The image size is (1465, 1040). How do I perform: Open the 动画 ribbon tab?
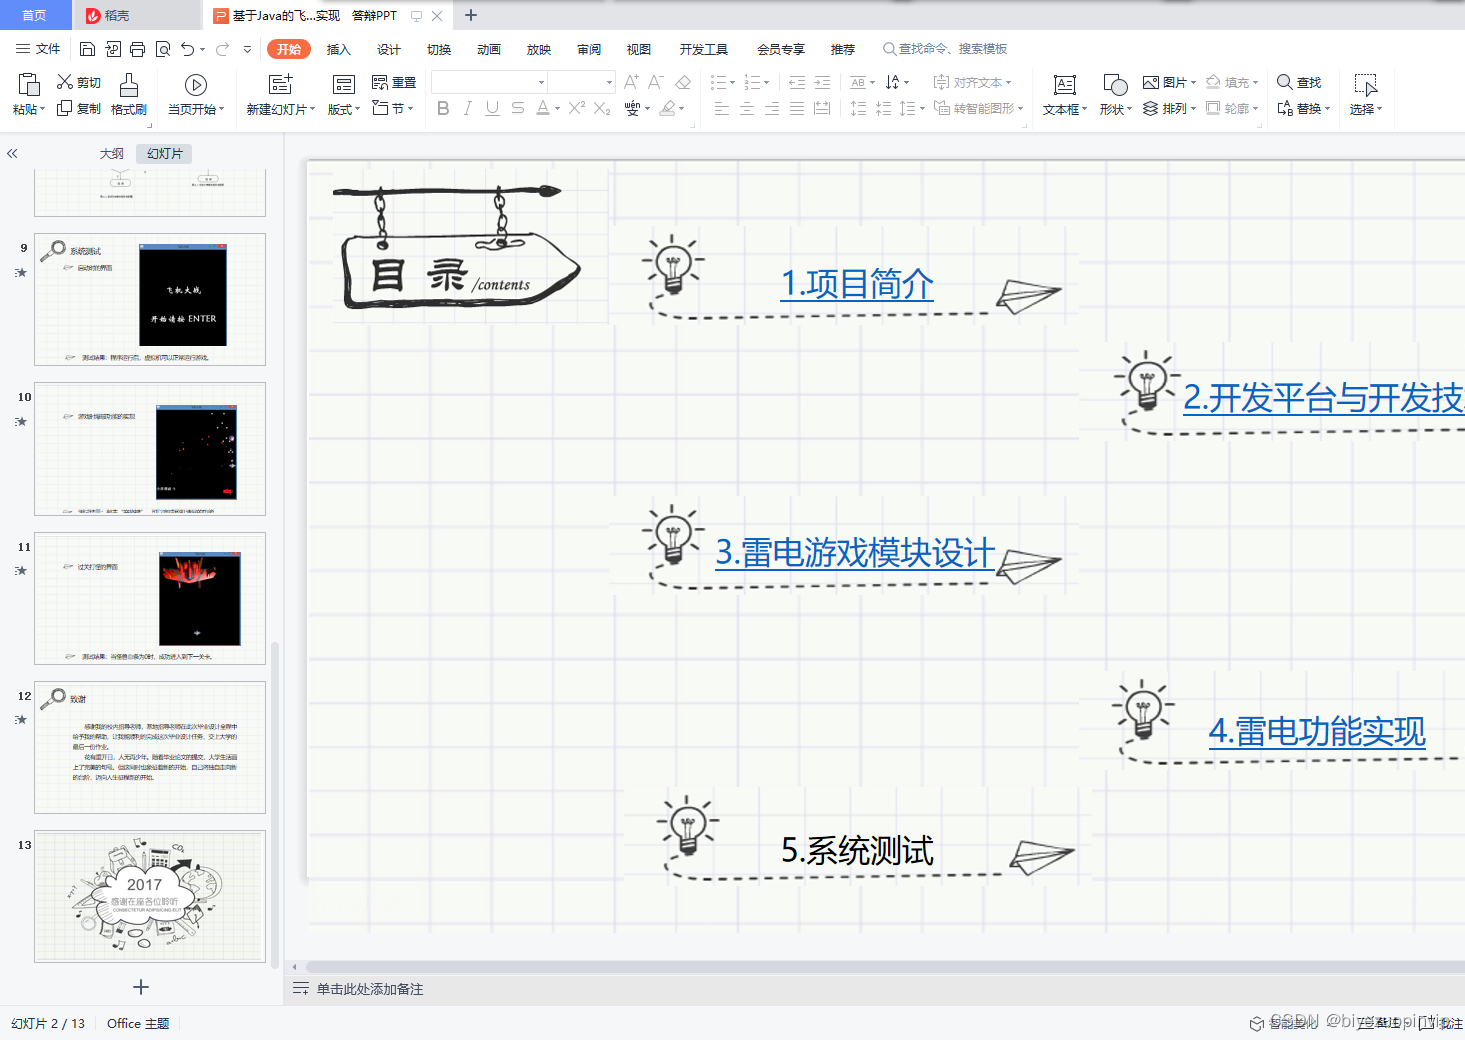pyautogui.click(x=489, y=49)
